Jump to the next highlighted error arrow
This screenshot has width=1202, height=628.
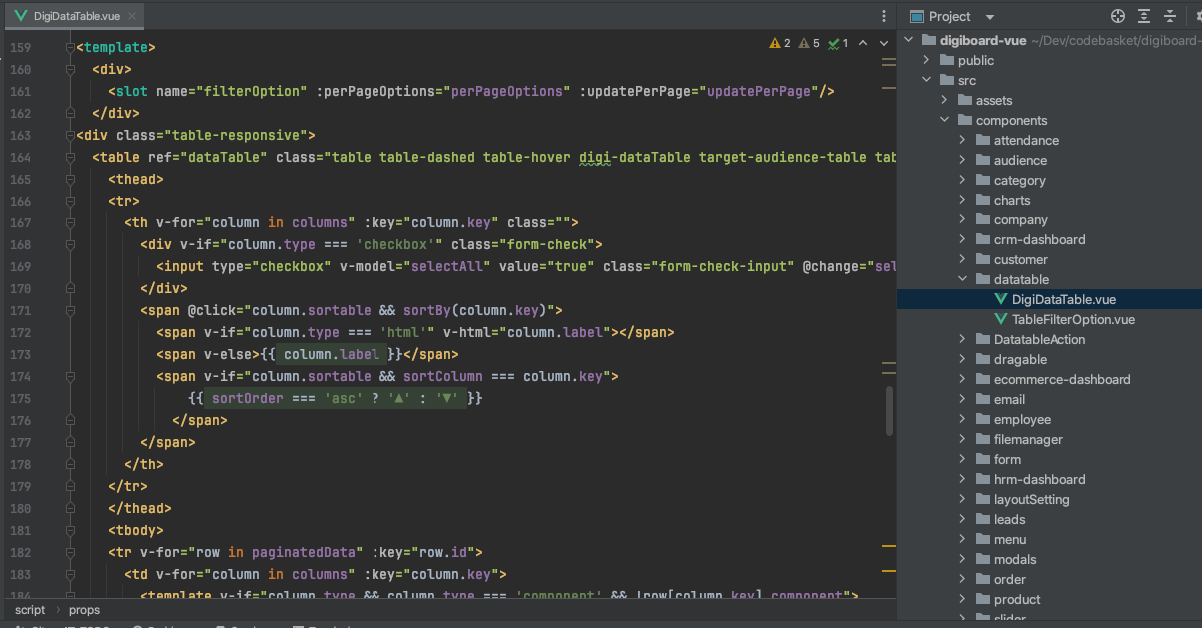tap(883, 44)
